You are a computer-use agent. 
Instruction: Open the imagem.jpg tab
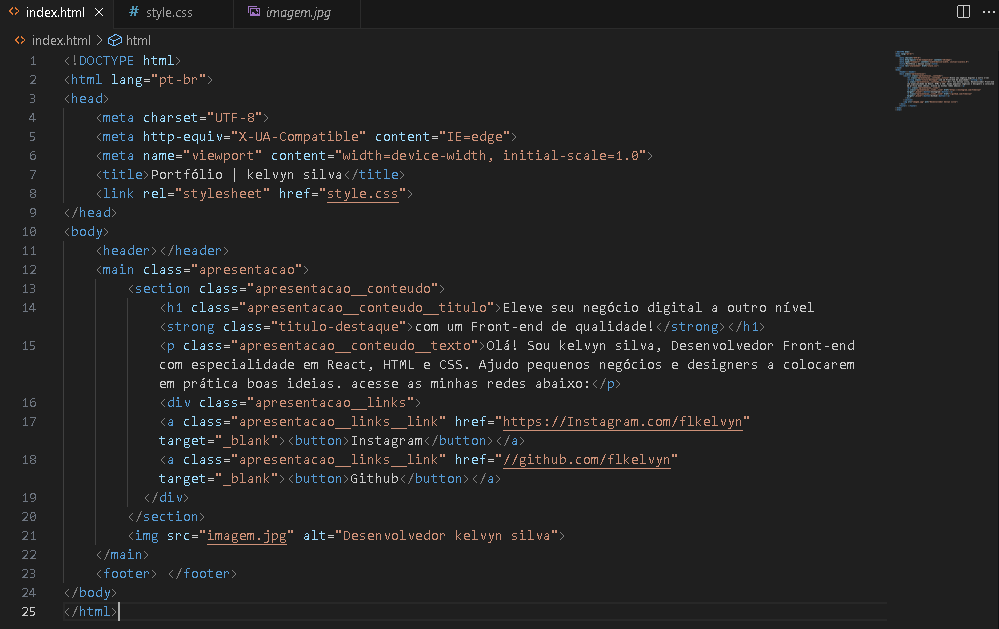[x=298, y=13]
